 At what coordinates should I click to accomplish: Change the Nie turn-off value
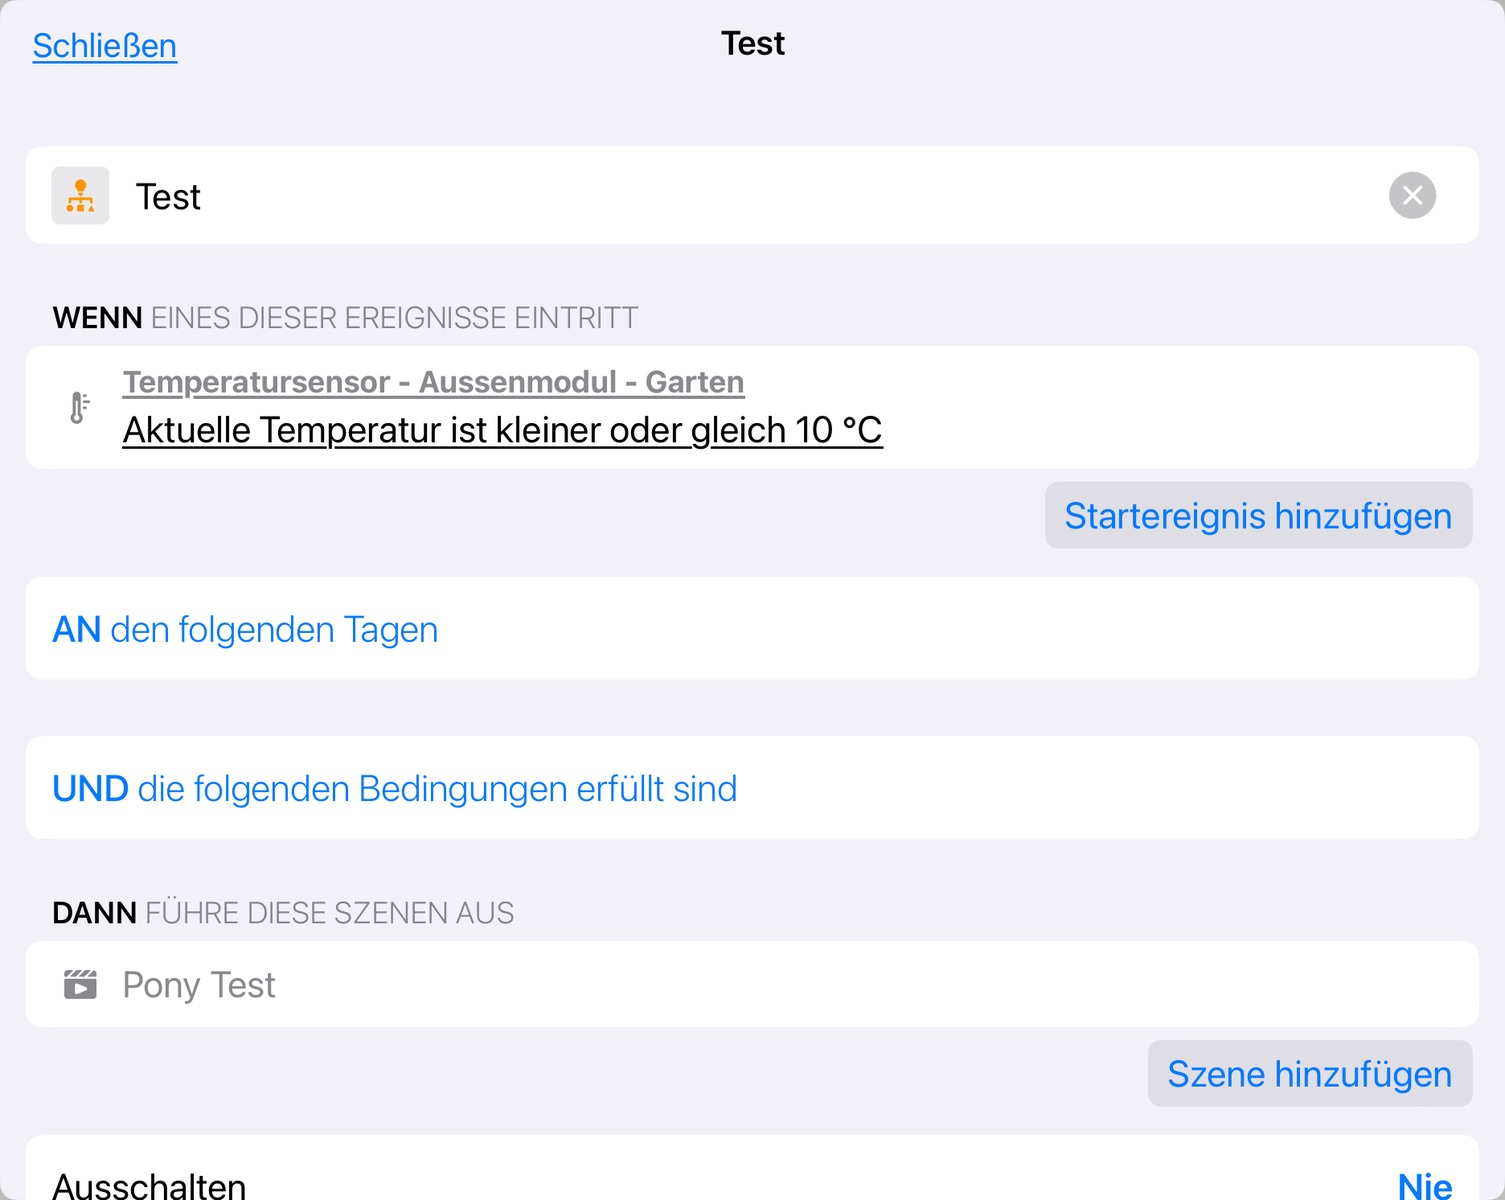tap(1424, 1185)
